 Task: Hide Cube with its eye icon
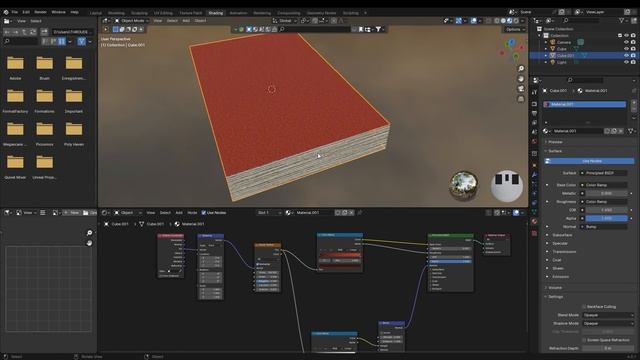coord(626,49)
